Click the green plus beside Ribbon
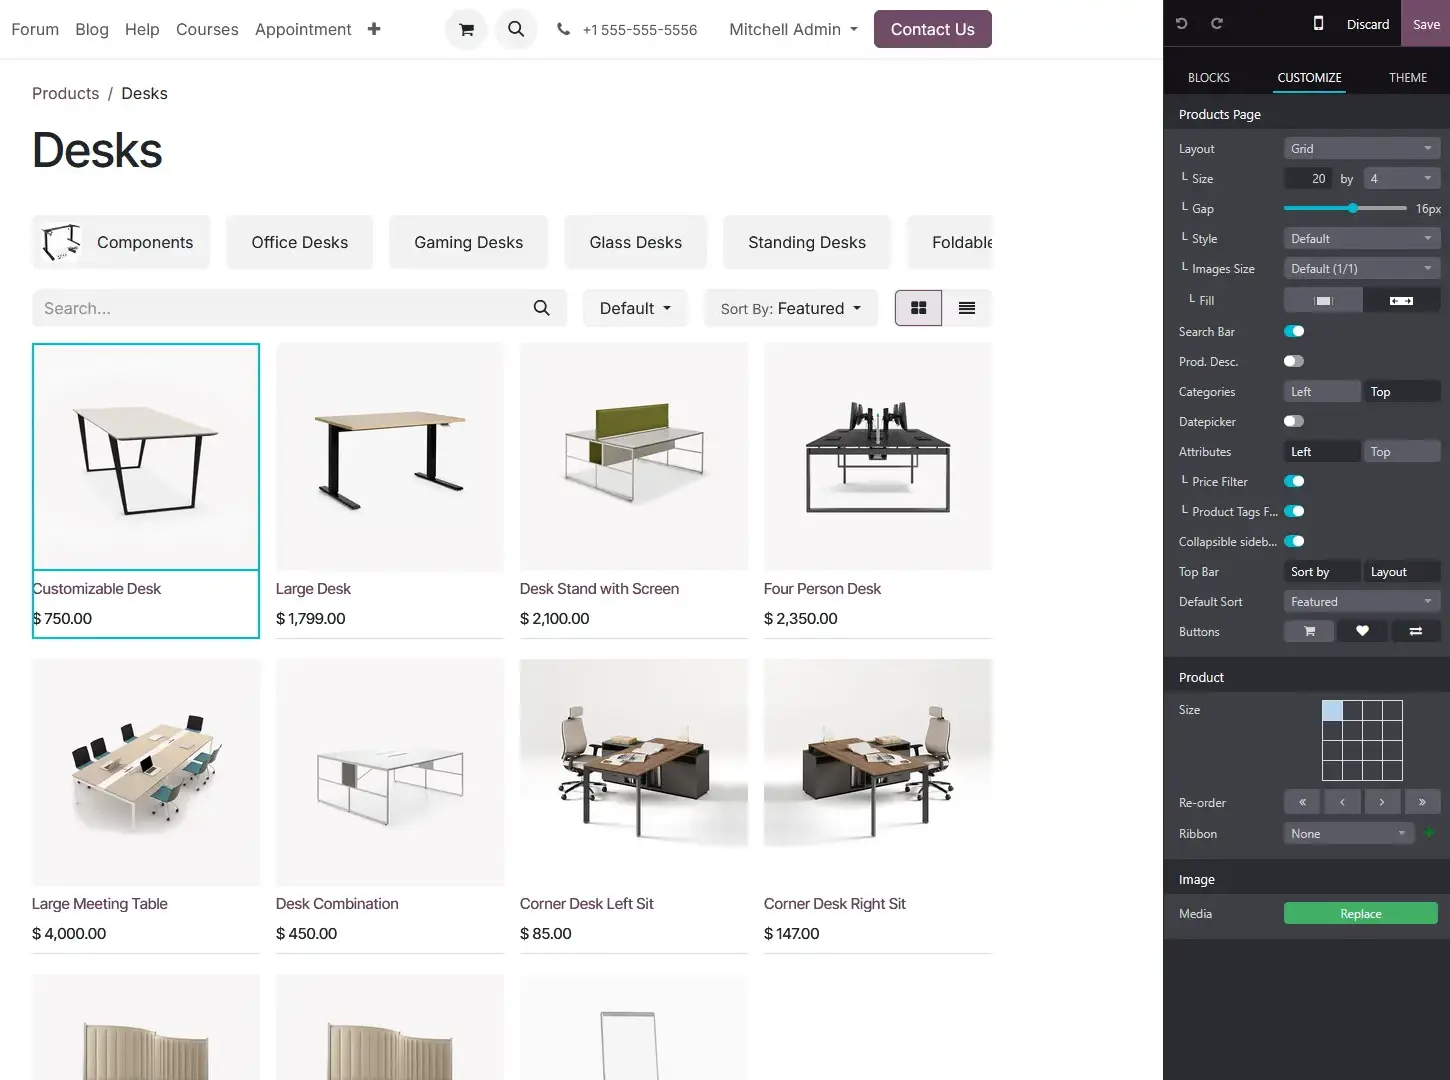 tap(1429, 833)
